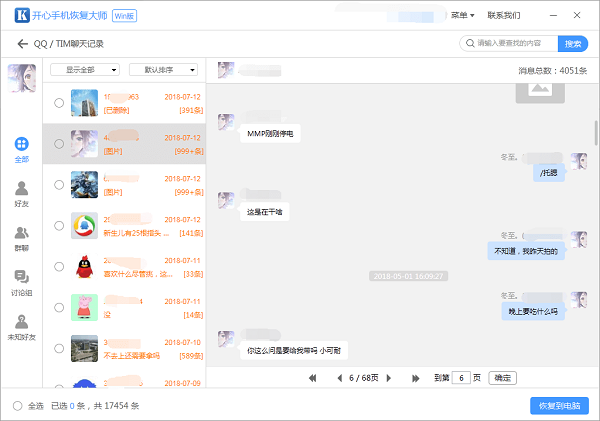This screenshot has width=600, height=421.
Task: Click the 消息总数：4051条 label
Action: pyautogui.click(x=553, y=70)
